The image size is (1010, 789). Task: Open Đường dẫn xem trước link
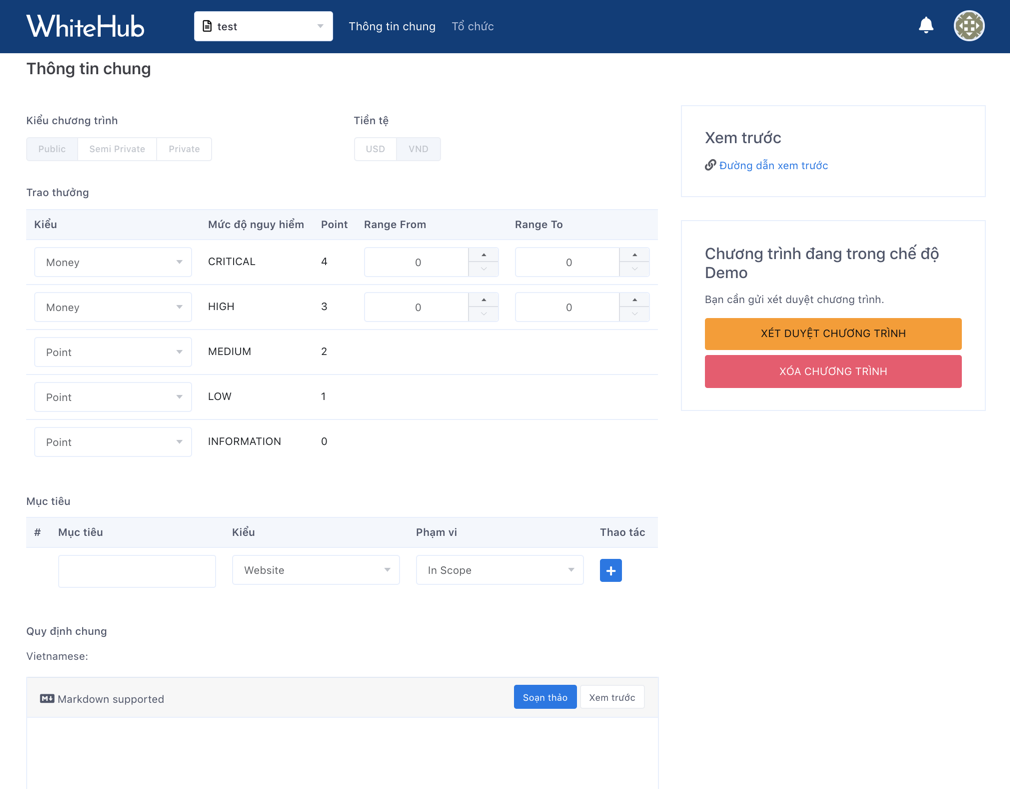tap(773, 164)
